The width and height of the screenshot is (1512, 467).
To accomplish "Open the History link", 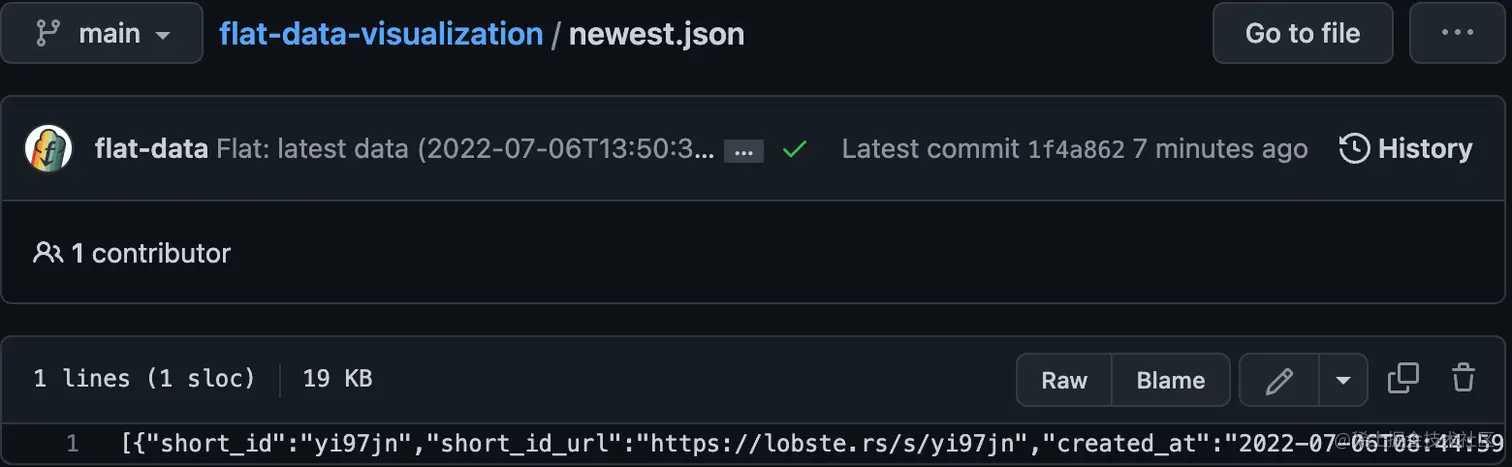I will click(1406, 149).
